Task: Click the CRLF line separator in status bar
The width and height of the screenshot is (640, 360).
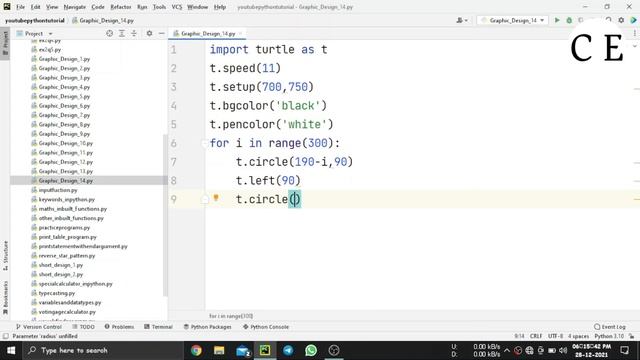Action: click(536, 336)
